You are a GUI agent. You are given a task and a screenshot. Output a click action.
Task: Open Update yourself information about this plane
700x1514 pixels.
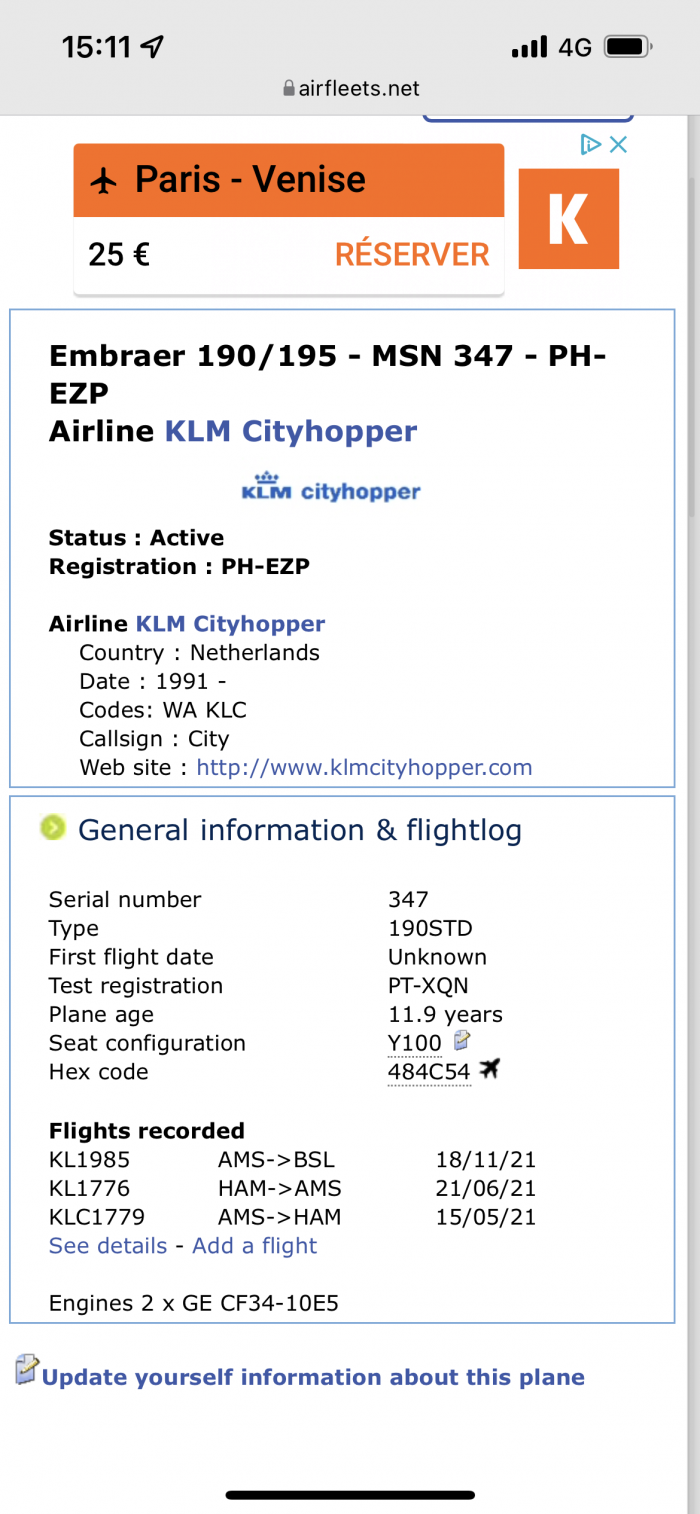coord(313,1377)
